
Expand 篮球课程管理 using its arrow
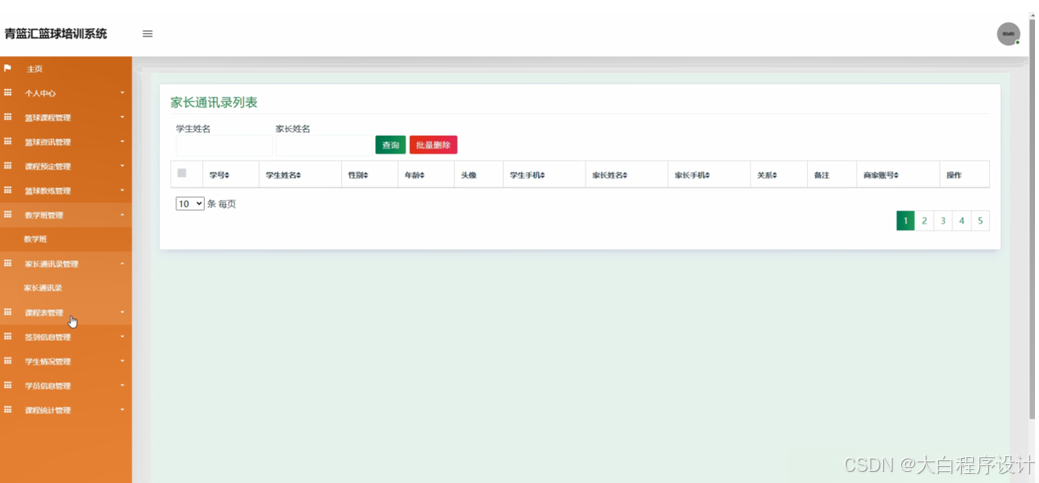point(123,117)
